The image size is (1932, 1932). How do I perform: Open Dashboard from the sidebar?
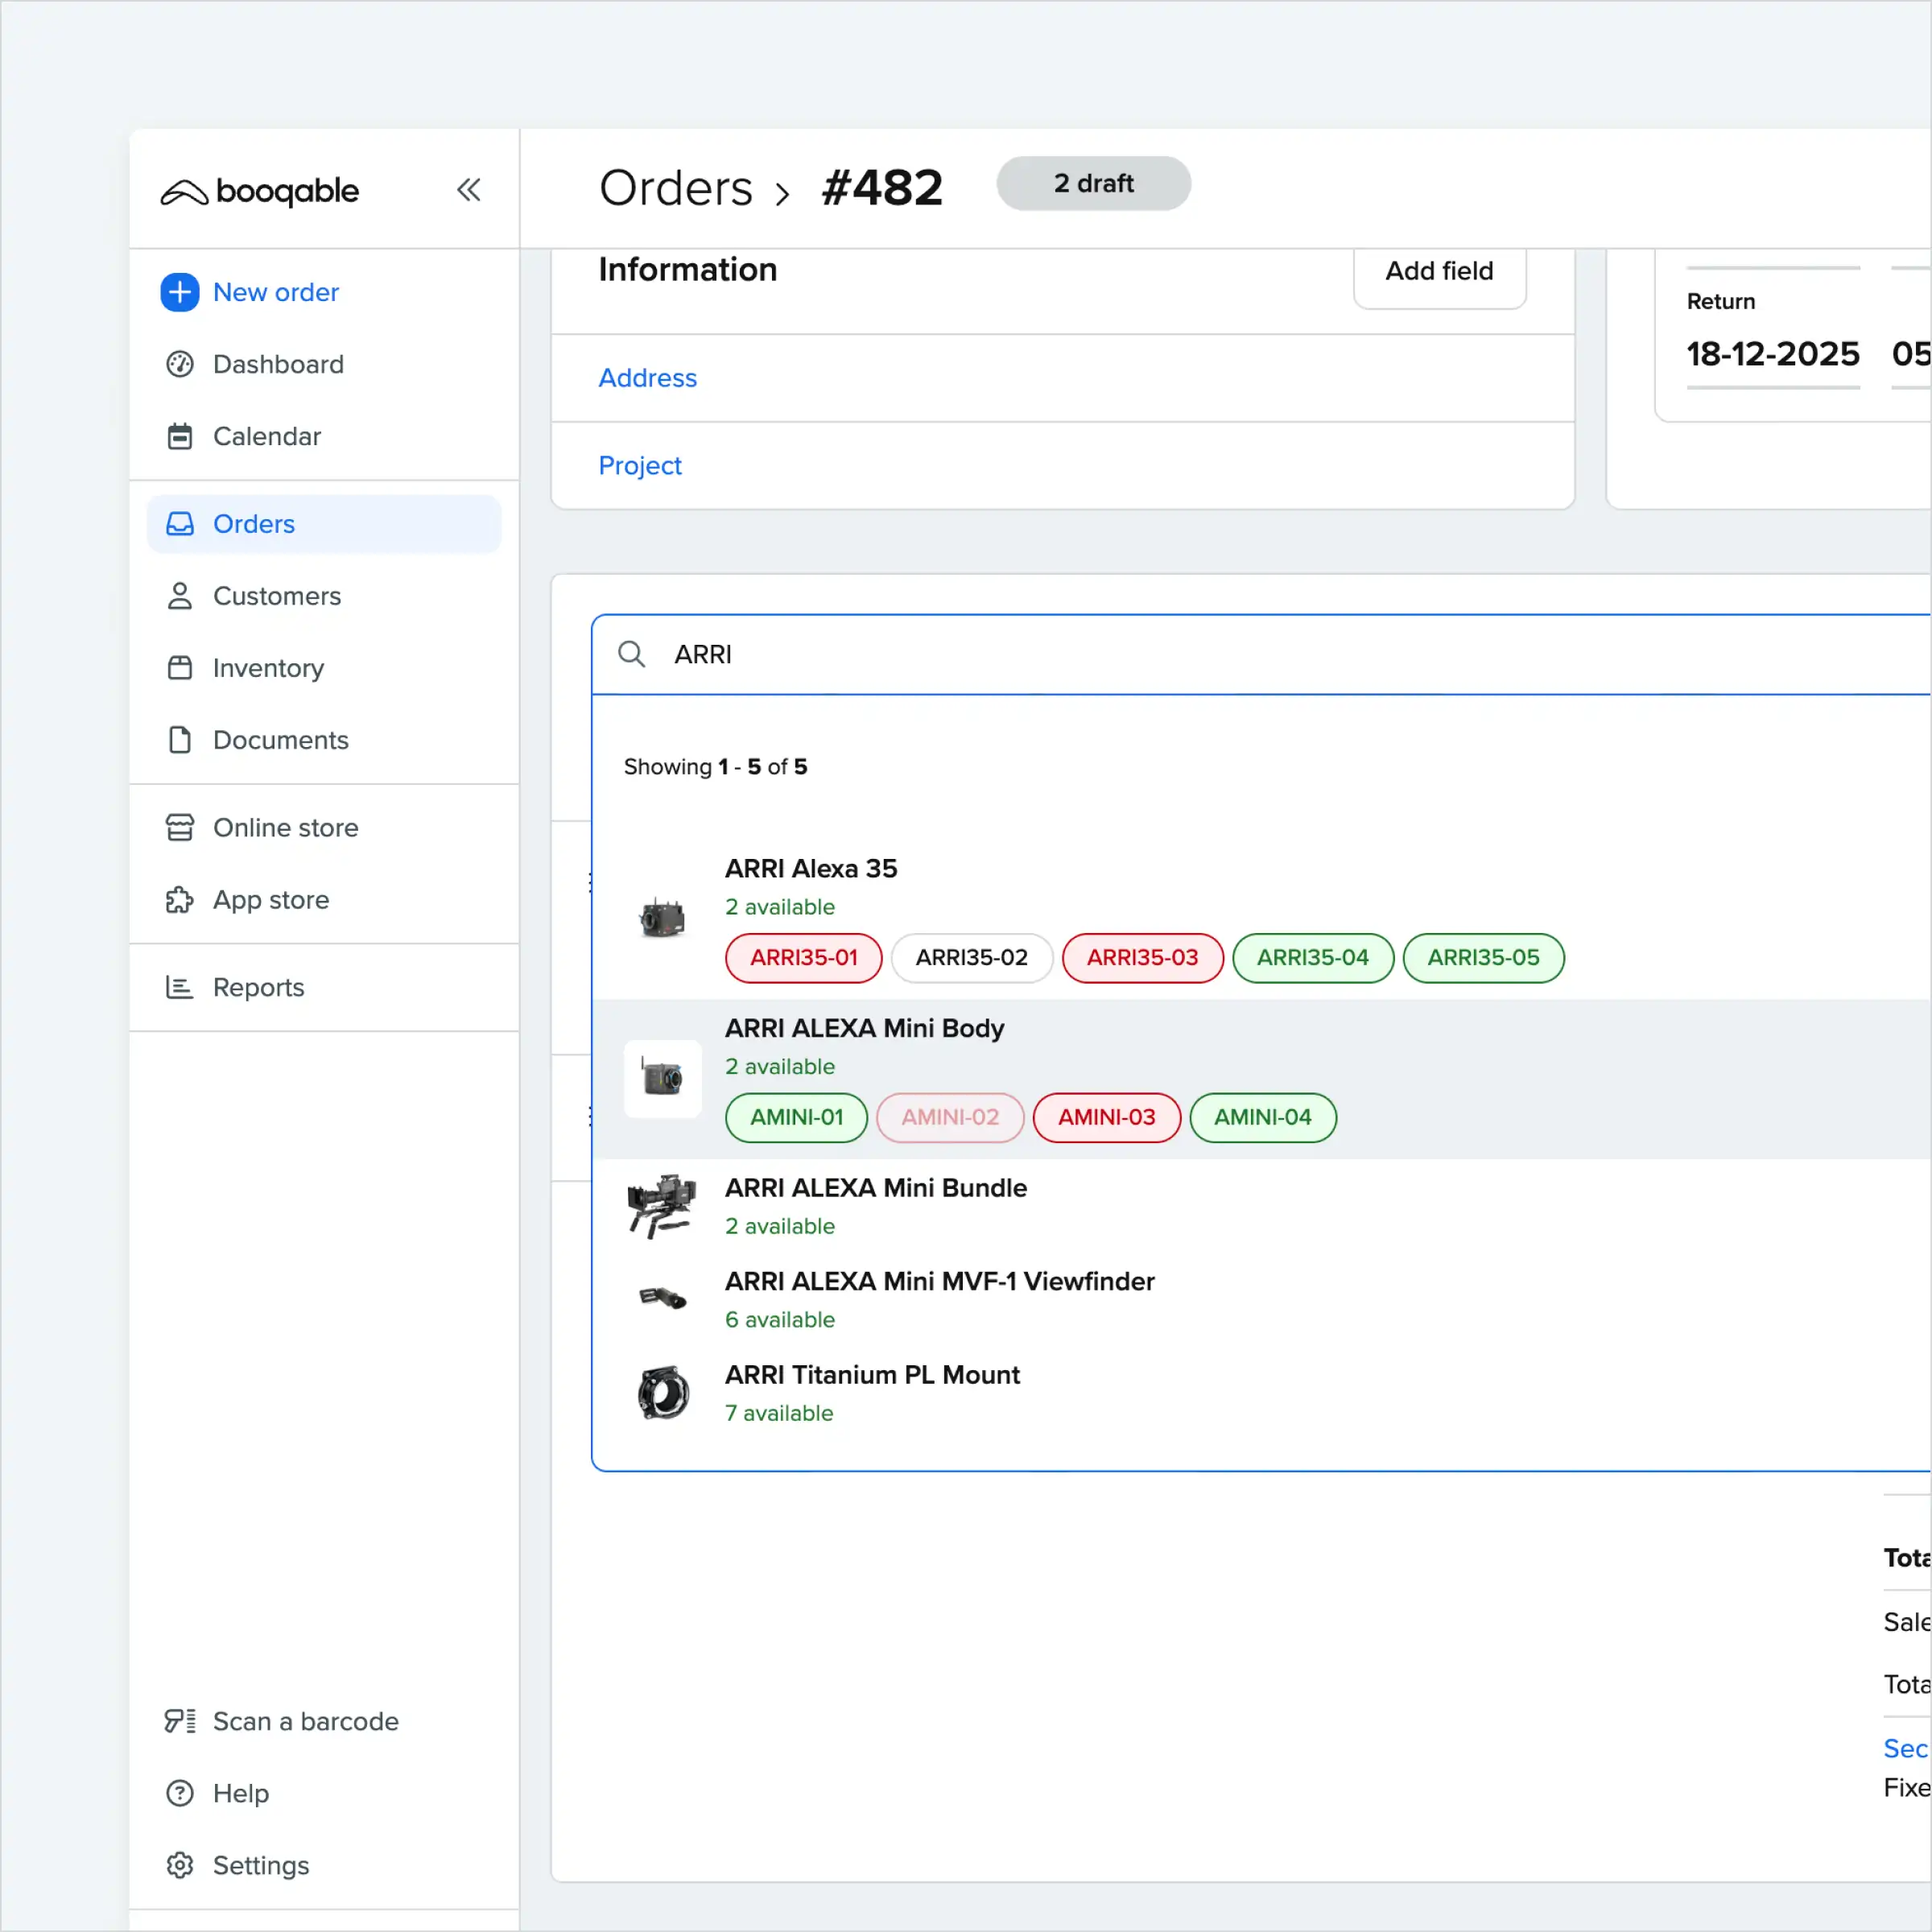(277, 364)
